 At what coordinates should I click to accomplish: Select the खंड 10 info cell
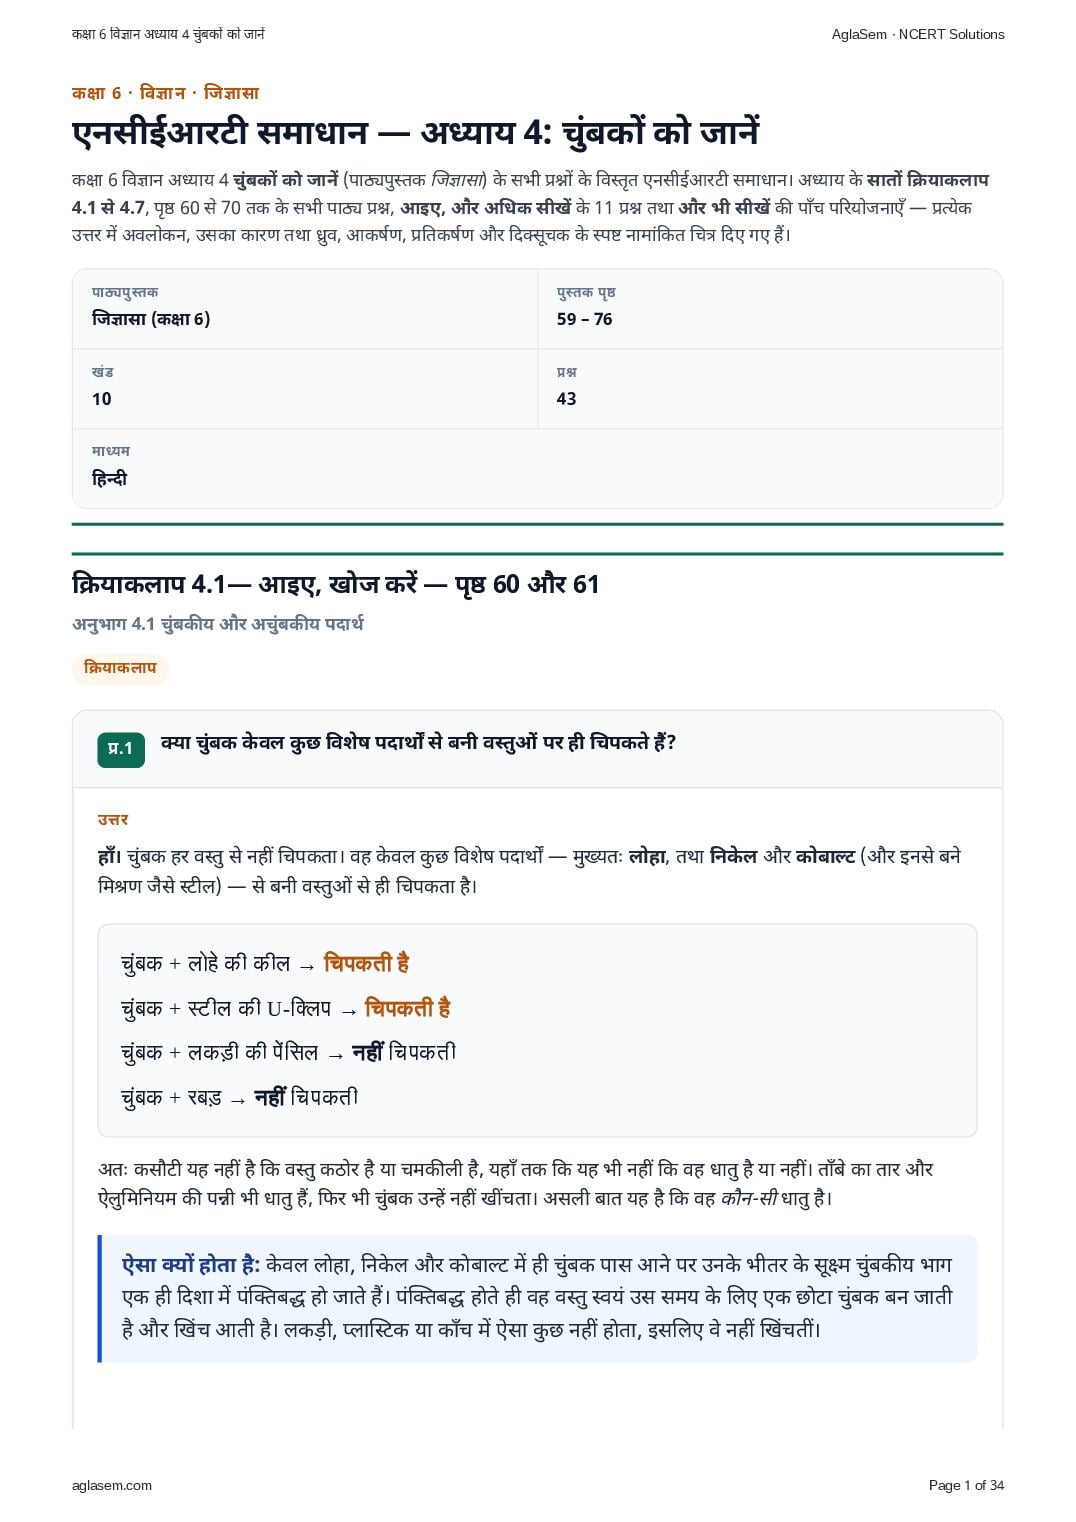pyautogui.click(x=305, y=389)
